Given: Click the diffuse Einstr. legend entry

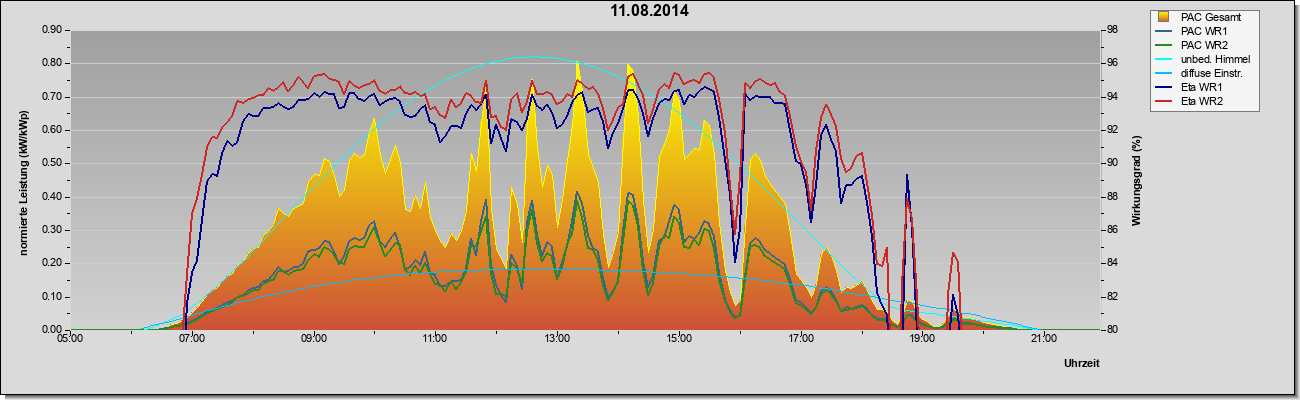Looking at the screenshot, I should [1200, 74].
